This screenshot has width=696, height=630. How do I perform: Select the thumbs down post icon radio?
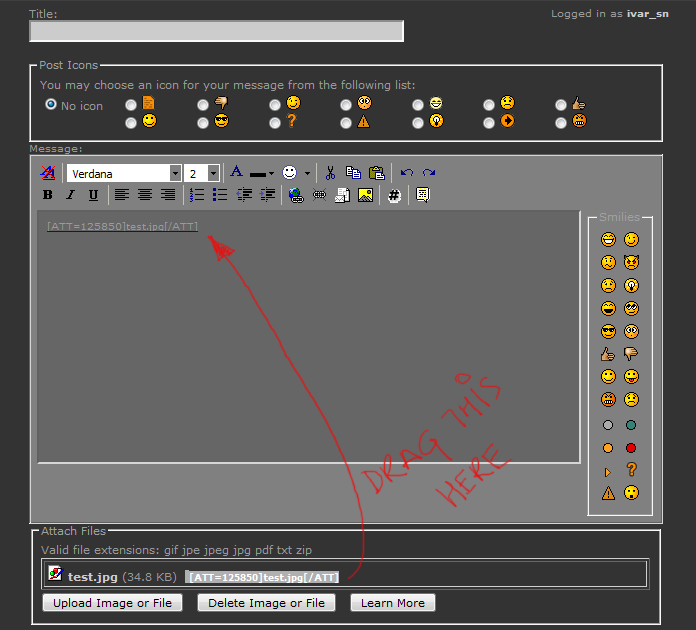click(203, 105)
